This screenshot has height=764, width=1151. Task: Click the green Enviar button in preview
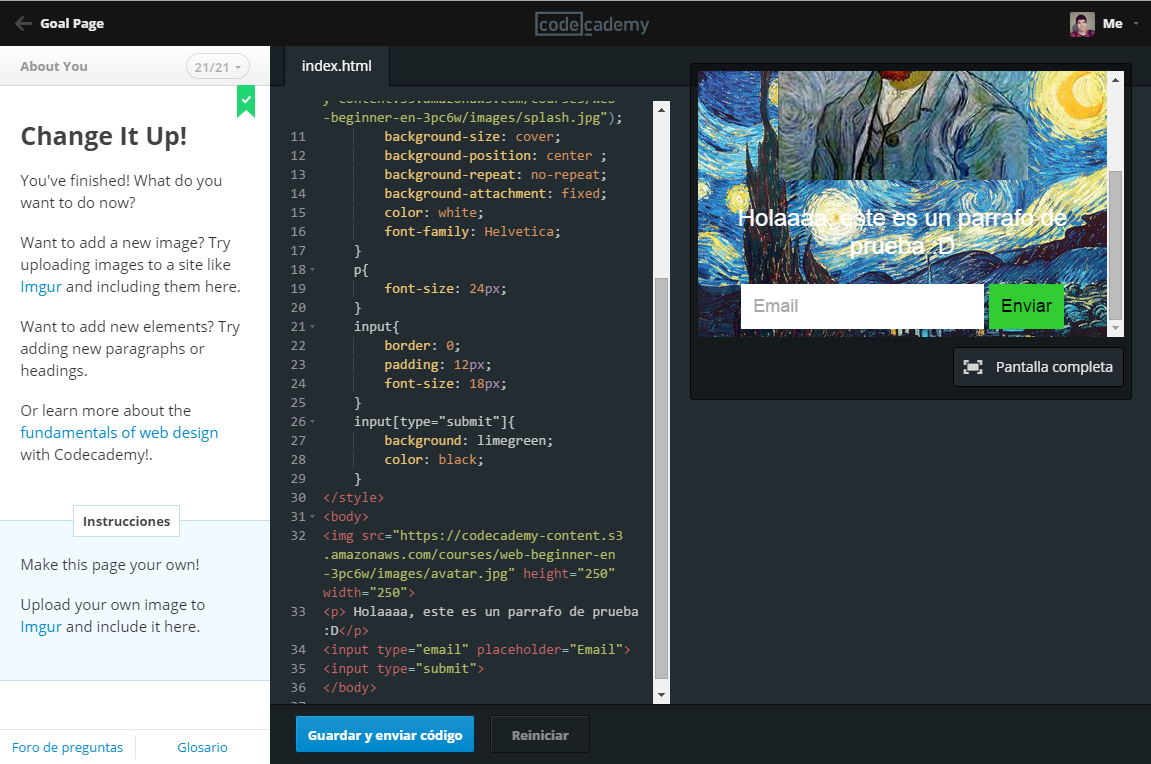[1026, 306]
